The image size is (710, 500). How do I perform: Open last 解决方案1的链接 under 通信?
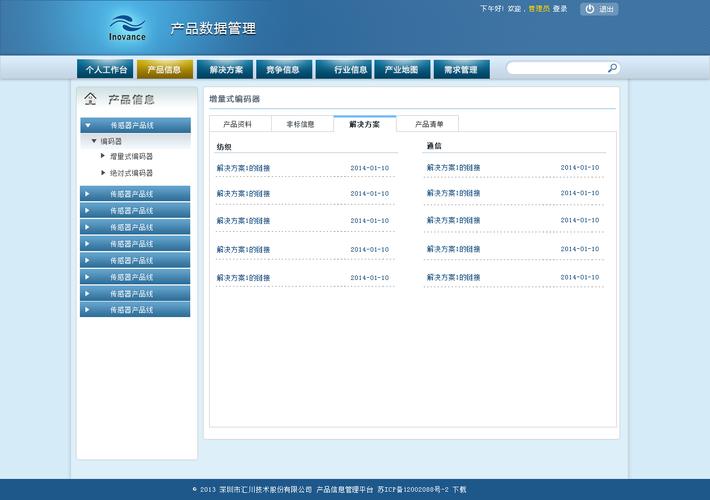(453, 277)
